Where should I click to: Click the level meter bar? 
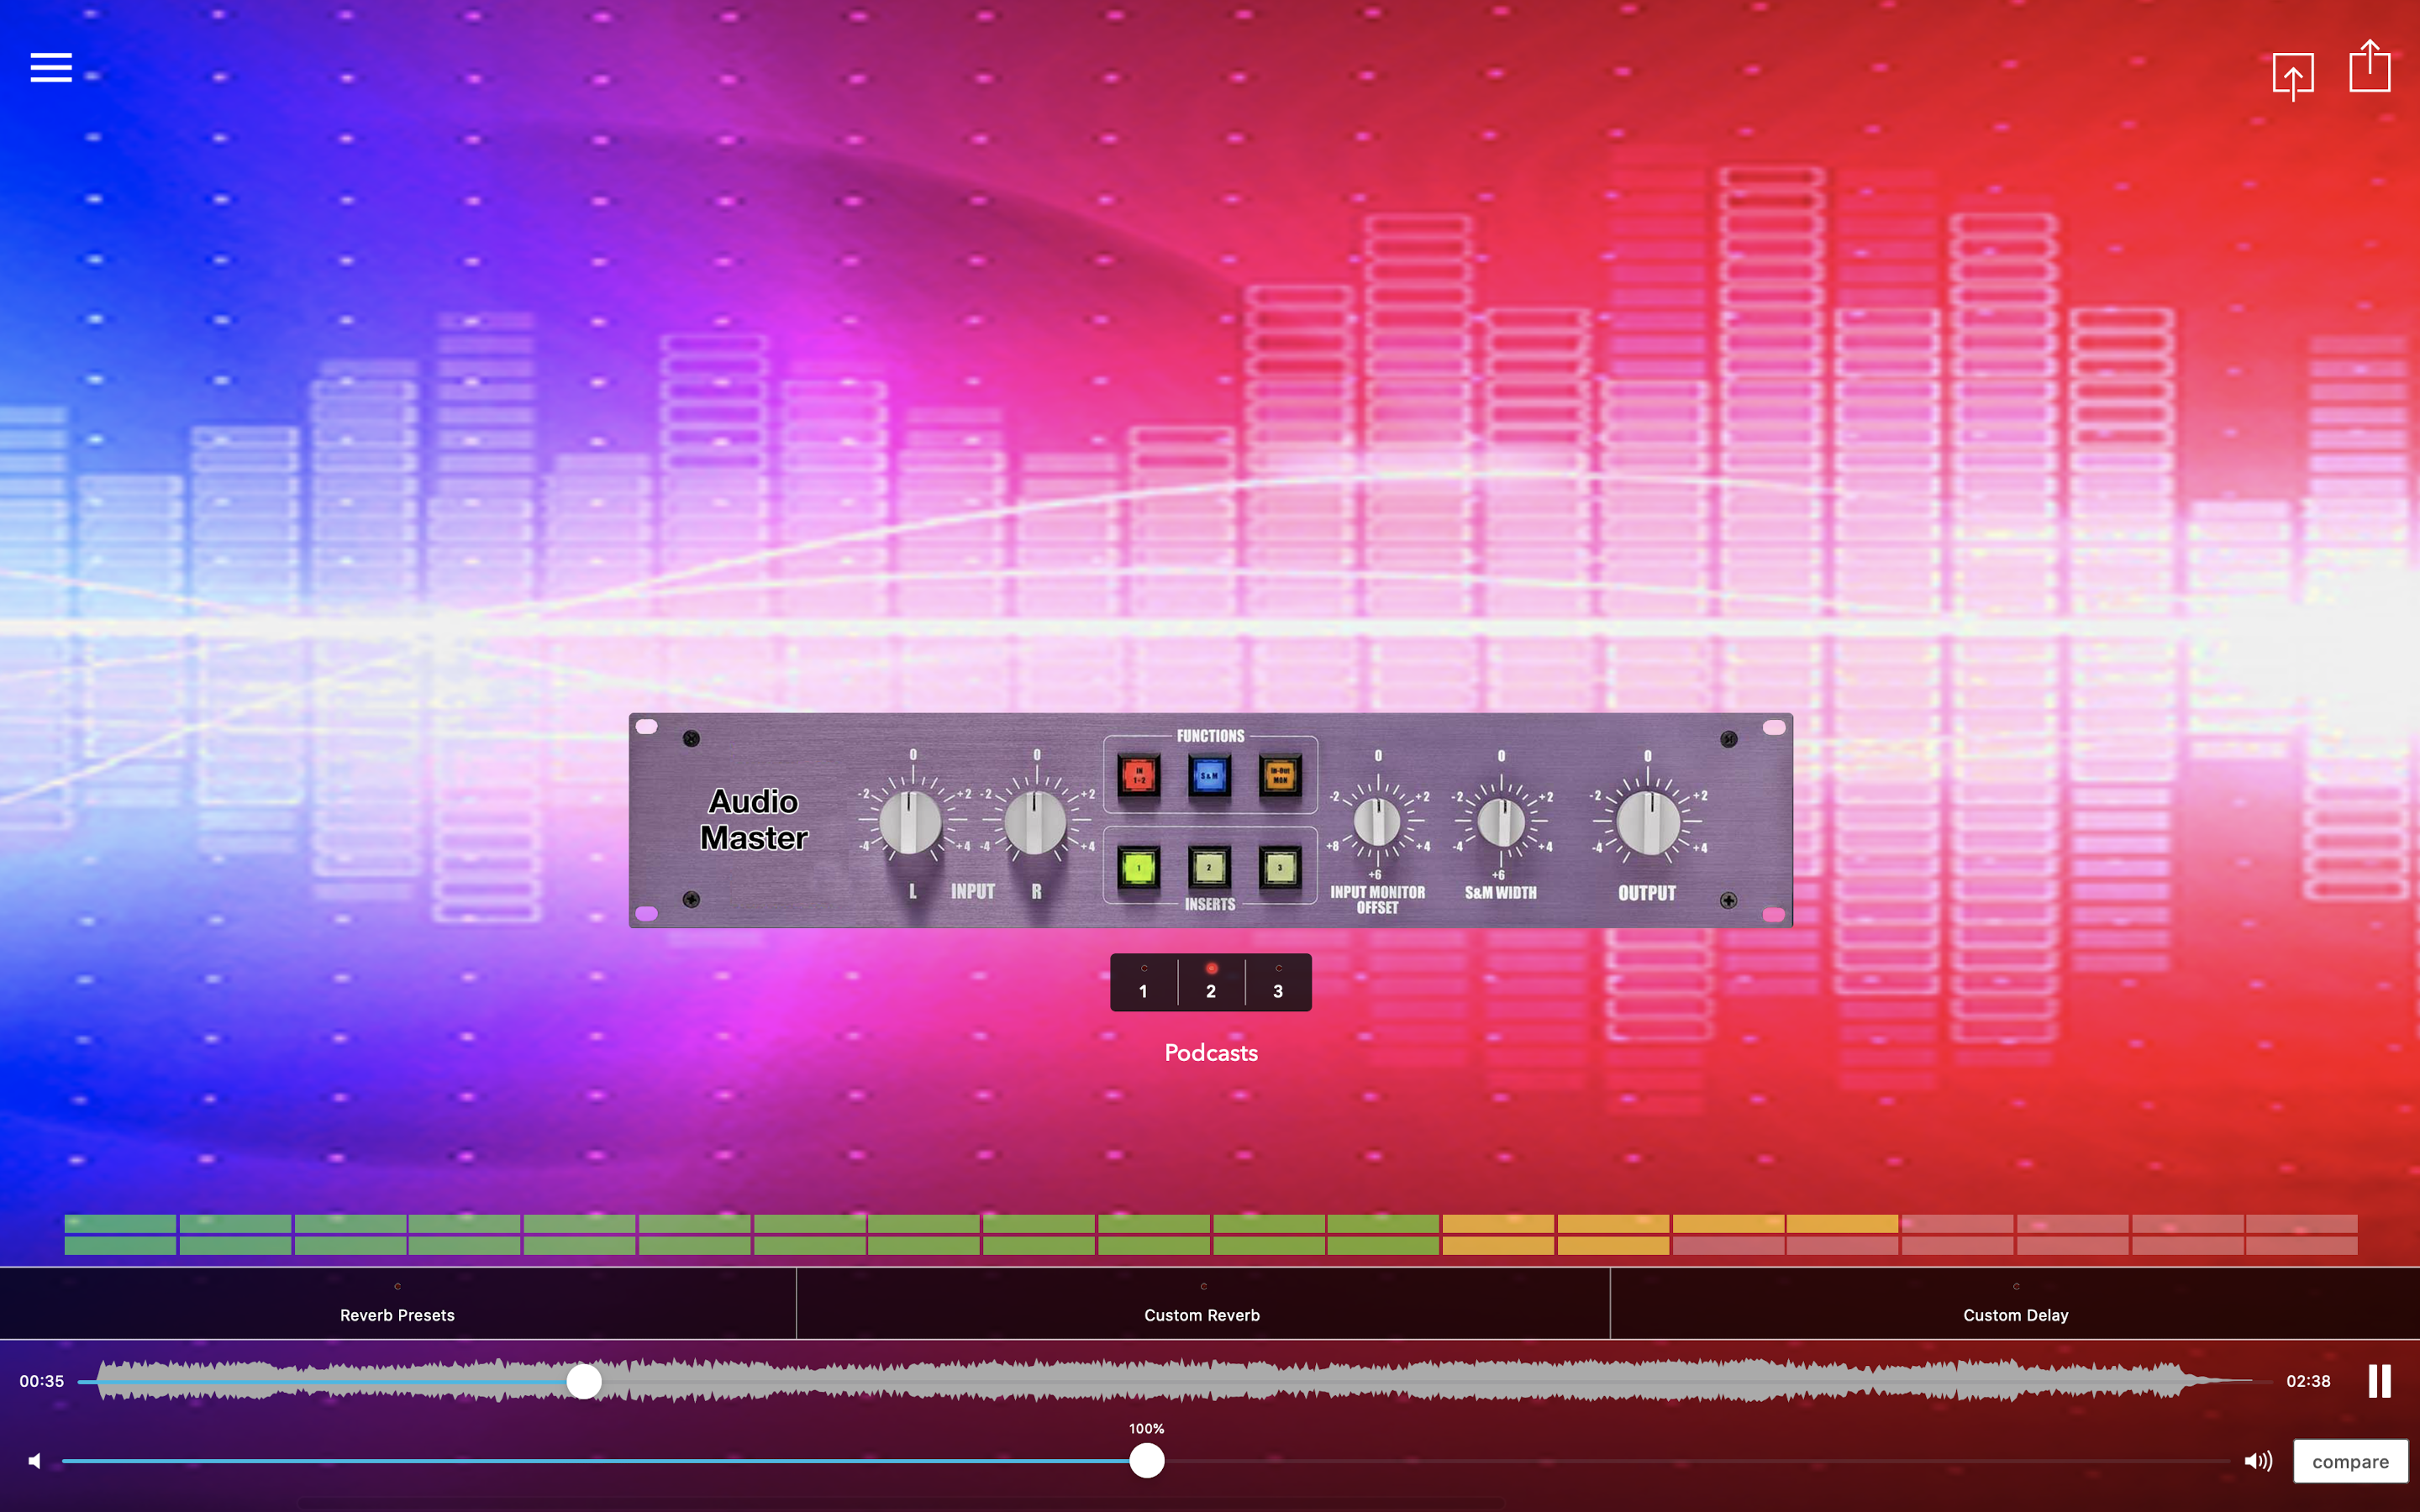(1210, 1235)
